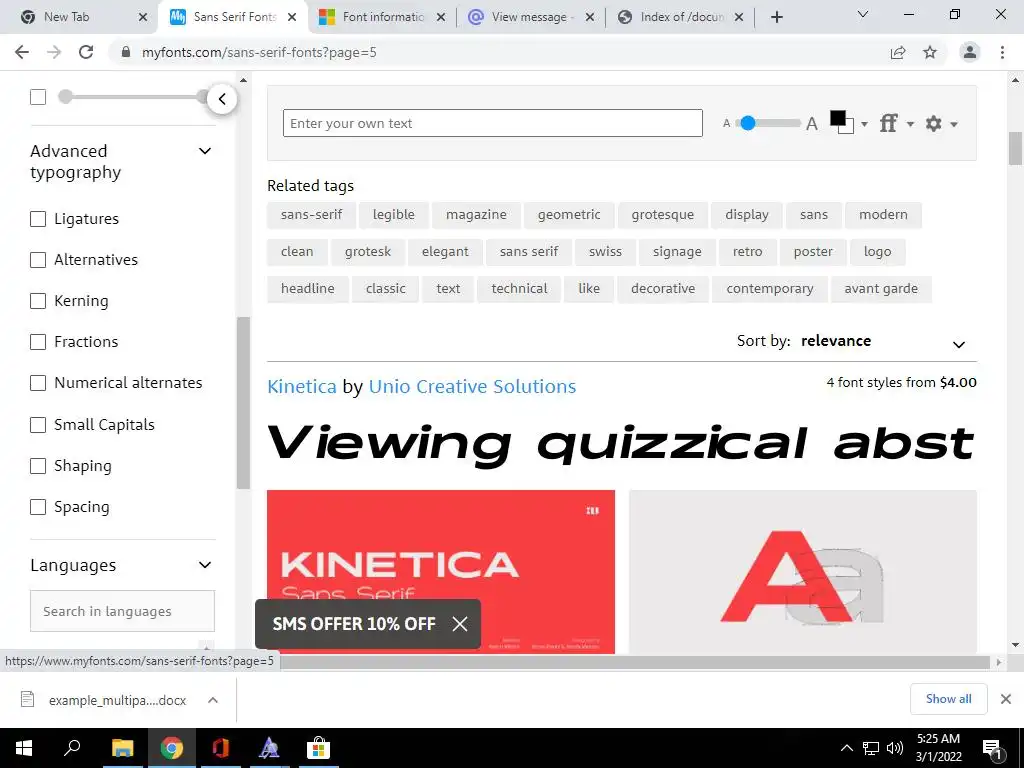Click the left range slider handle in sidebar
The width and height of the screenshot is (1024, 768).
pos(65,97)
